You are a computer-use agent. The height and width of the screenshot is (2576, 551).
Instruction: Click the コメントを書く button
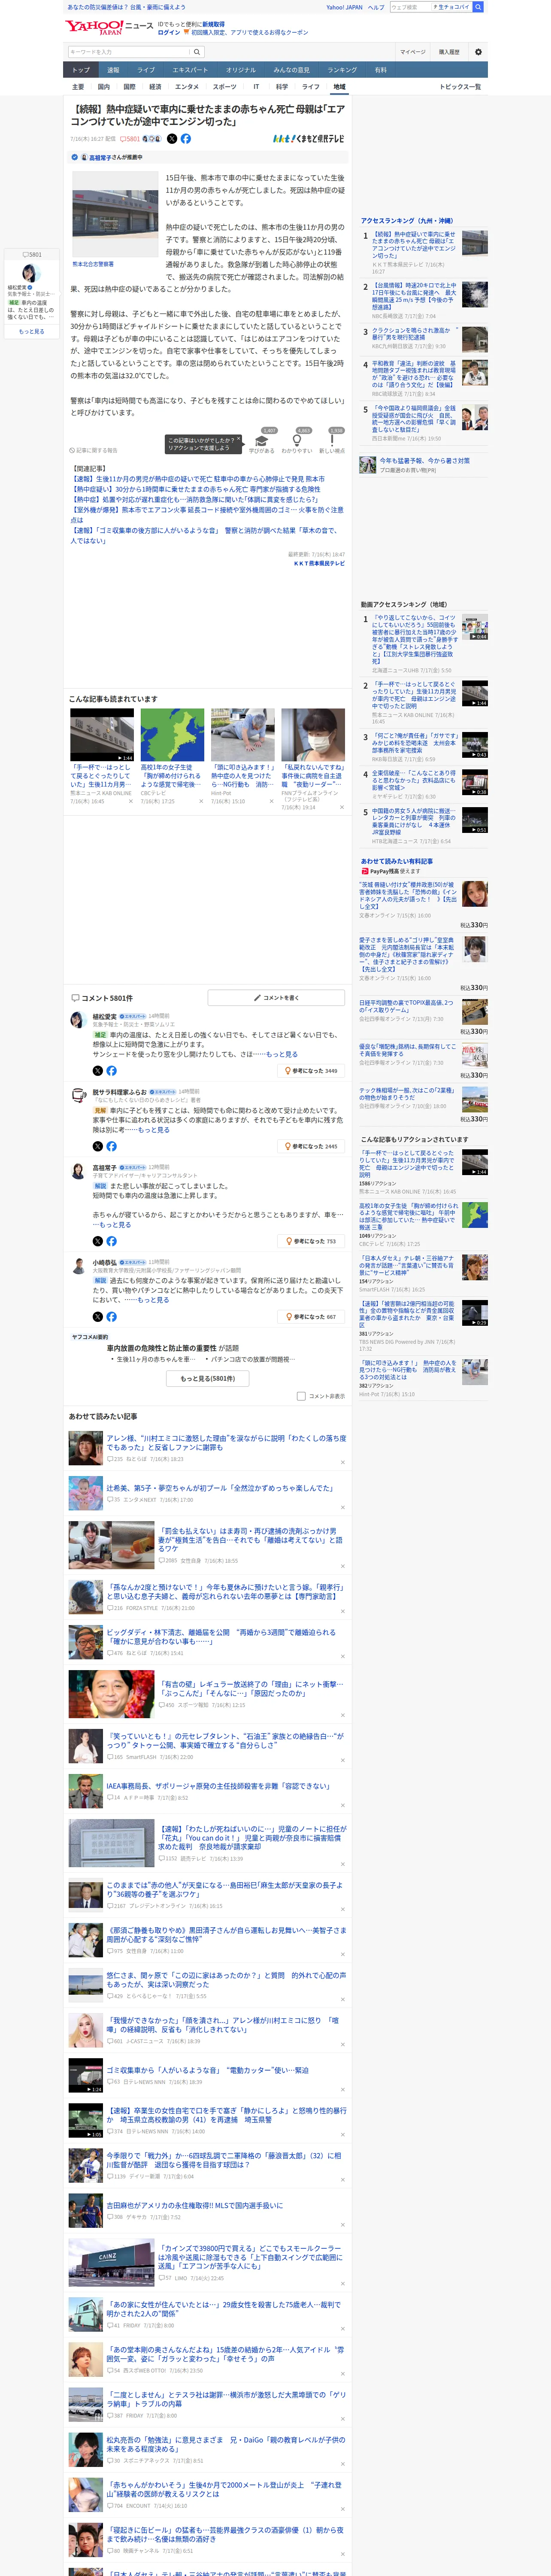coord(276,998)
